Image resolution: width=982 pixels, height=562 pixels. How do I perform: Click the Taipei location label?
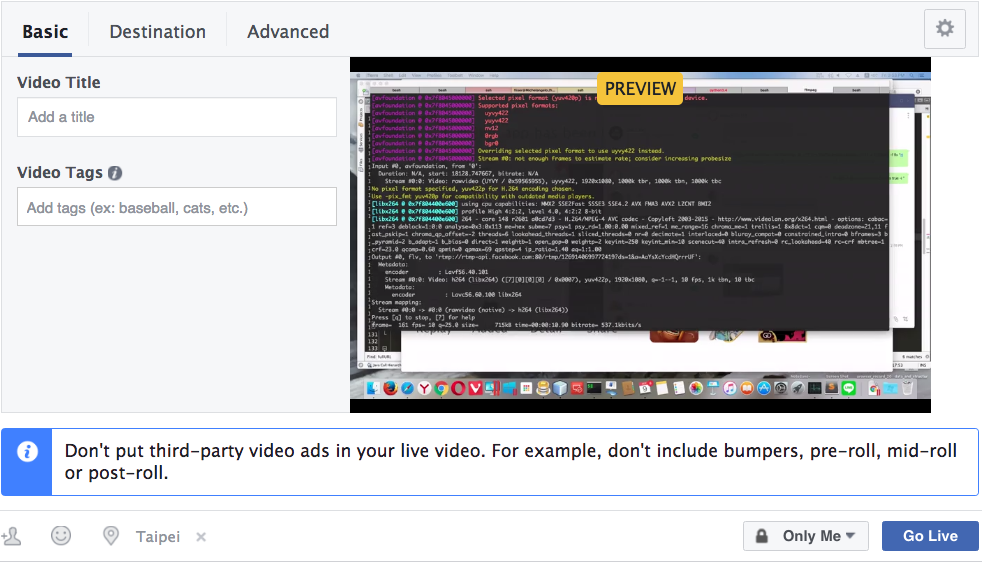tap(158, 537)
